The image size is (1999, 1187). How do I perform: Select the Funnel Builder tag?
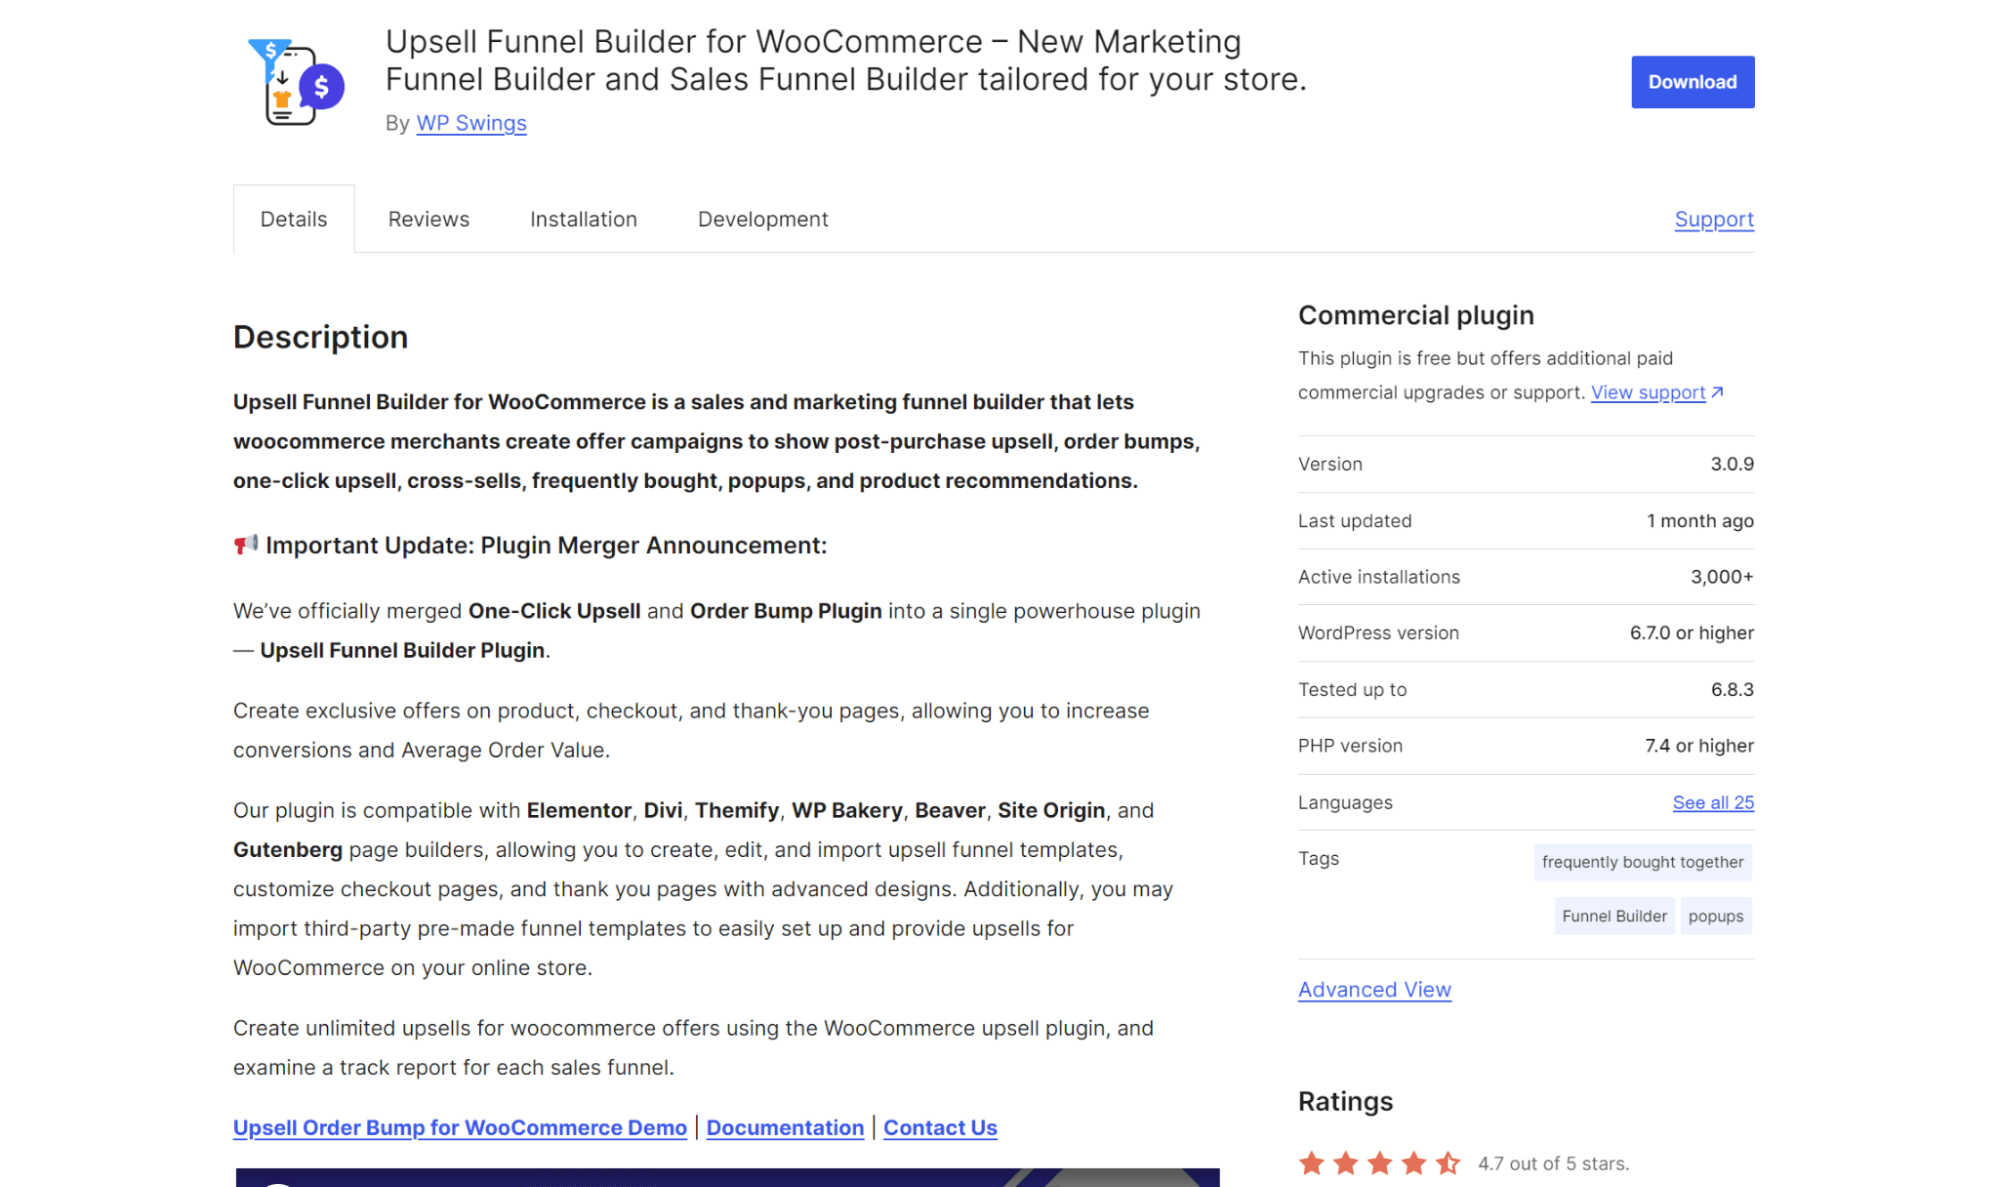pos(1613,915)
